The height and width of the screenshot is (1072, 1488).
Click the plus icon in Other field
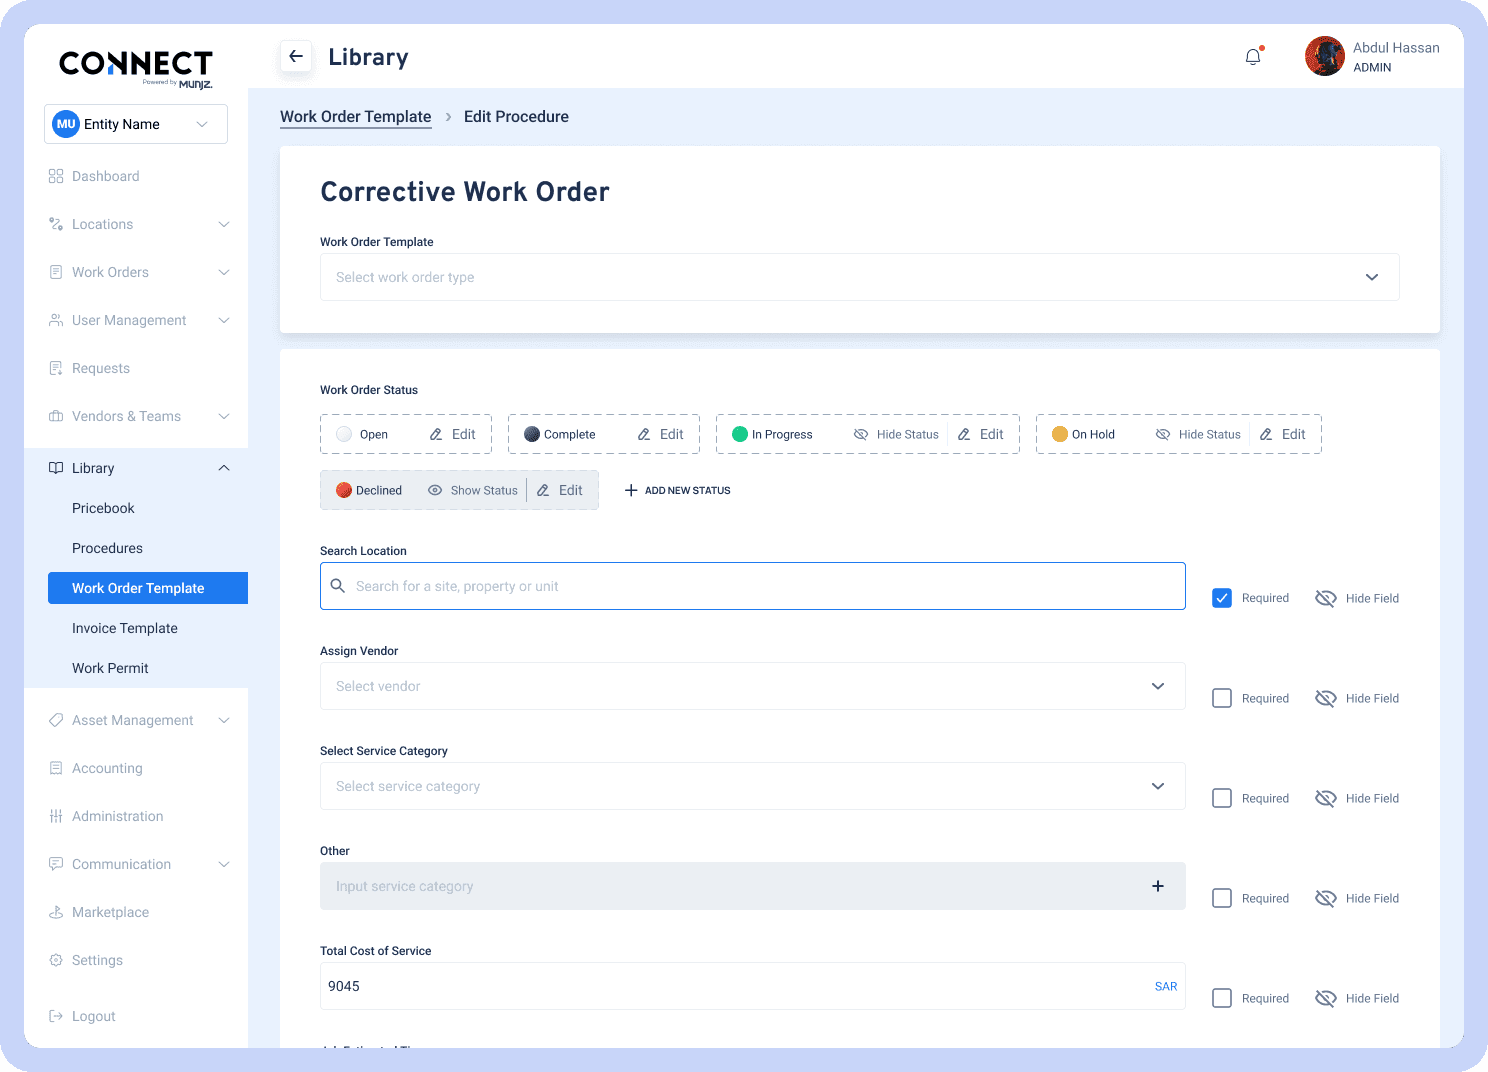click(1157, 886)
